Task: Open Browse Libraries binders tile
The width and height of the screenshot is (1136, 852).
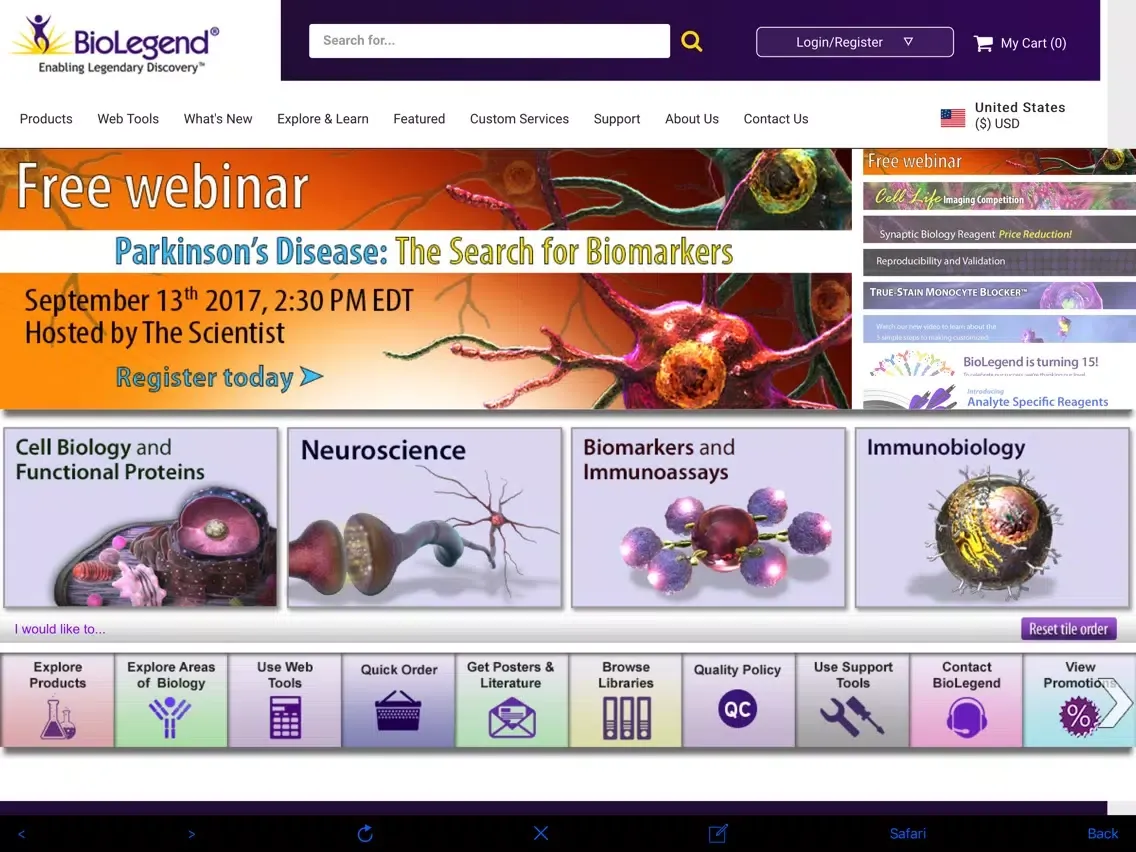Action: (626, 700)
